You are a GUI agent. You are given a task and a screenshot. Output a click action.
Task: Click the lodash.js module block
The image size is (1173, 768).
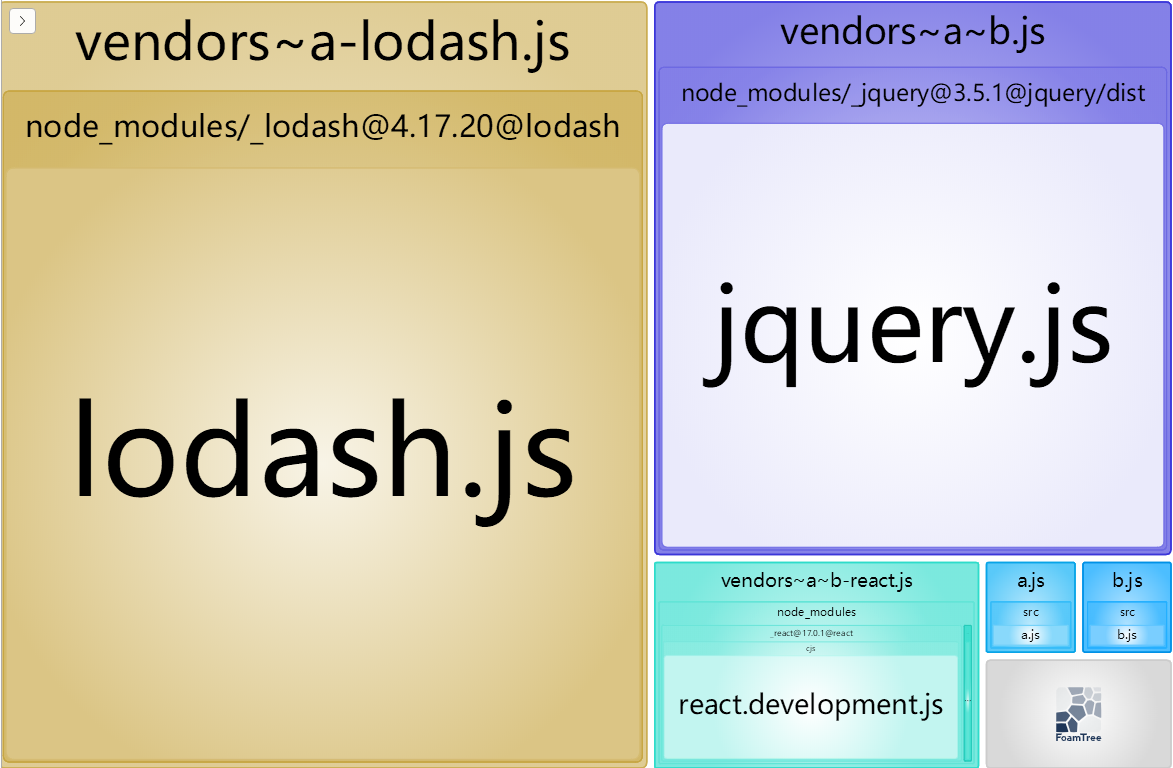[x=322, y=464]
